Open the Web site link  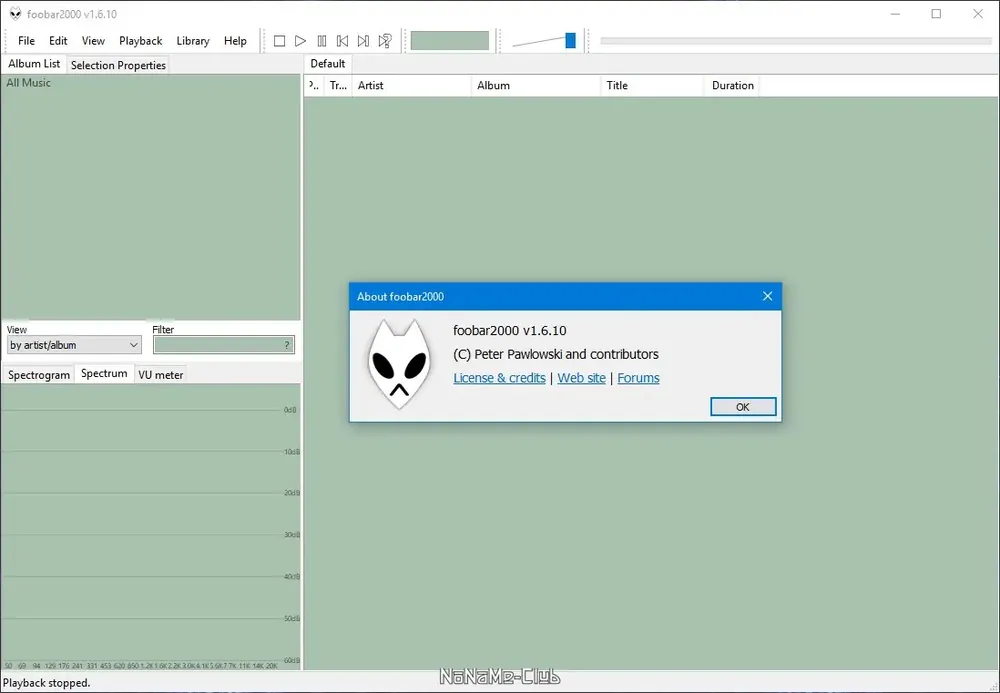(x=582, y=378)
